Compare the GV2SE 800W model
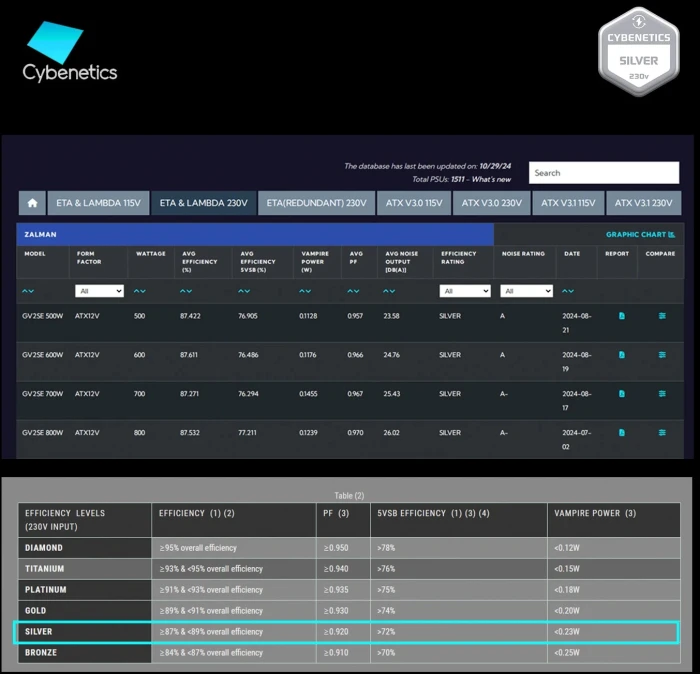Screen dimensions: 700x674 [x=662, y=433]
